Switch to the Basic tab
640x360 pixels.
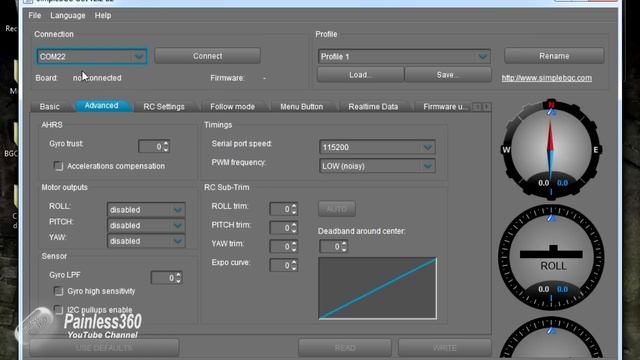(x=50, y=107)
